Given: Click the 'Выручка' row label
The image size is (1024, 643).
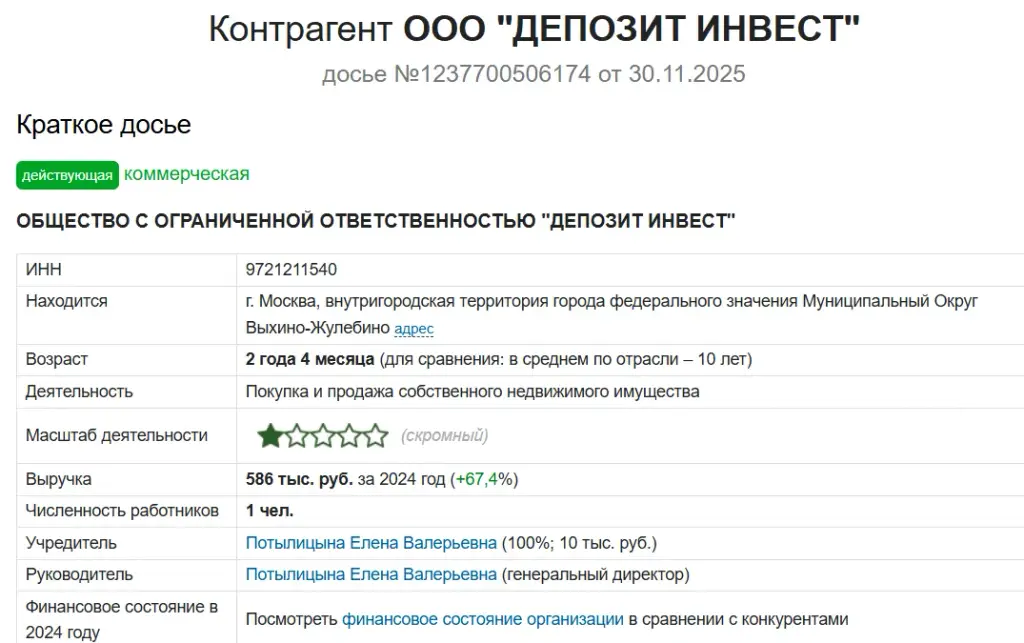Looking at the screenshot, I should tap(58, 479).
